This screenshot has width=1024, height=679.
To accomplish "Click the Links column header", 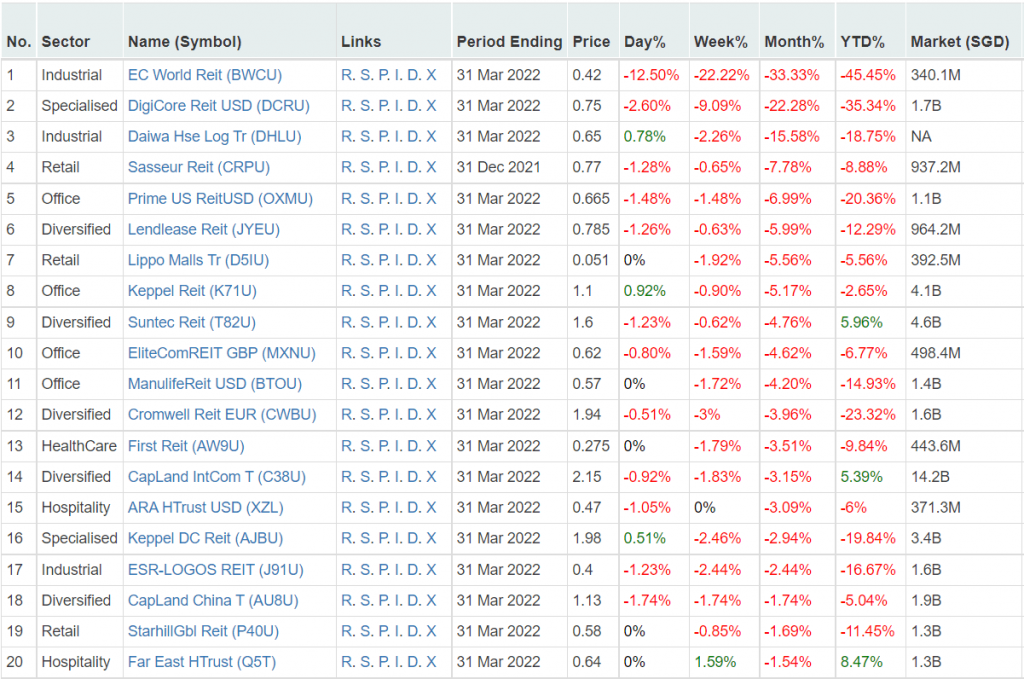I will click(x=360, y=42).
